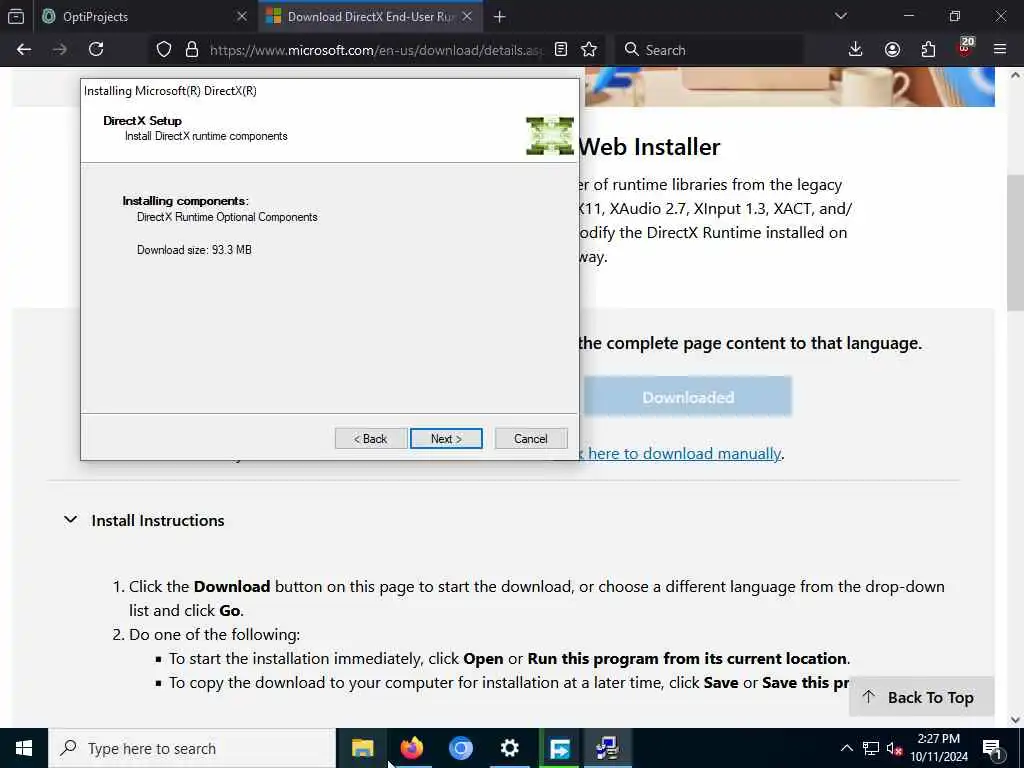
Task: Click the site security padlock icon
Action: tap(191, 50)
